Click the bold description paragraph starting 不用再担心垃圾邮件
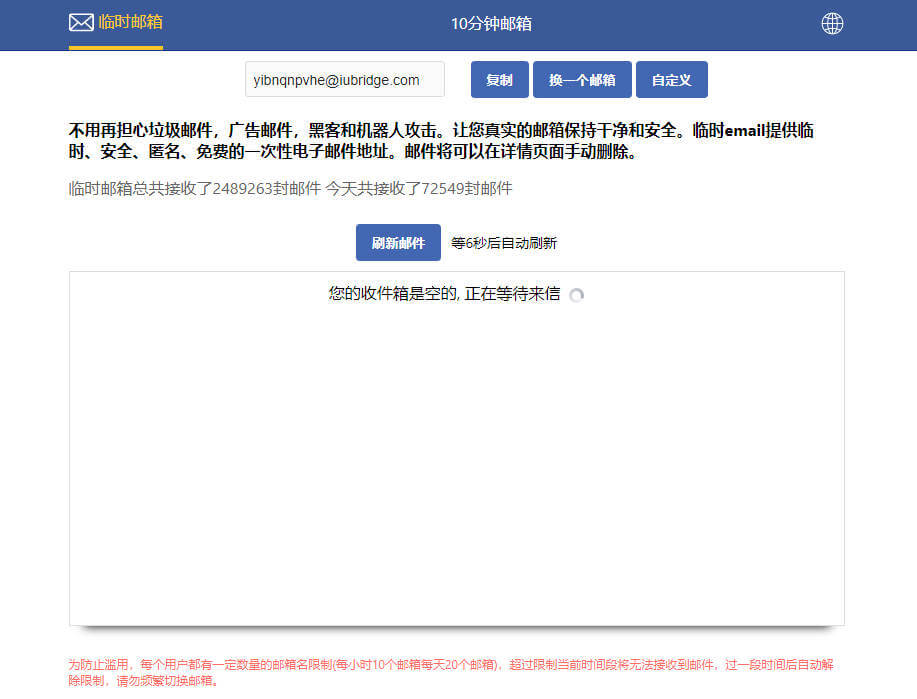The height and width of the screenshot is (699, 917). [x=441, y=141]
